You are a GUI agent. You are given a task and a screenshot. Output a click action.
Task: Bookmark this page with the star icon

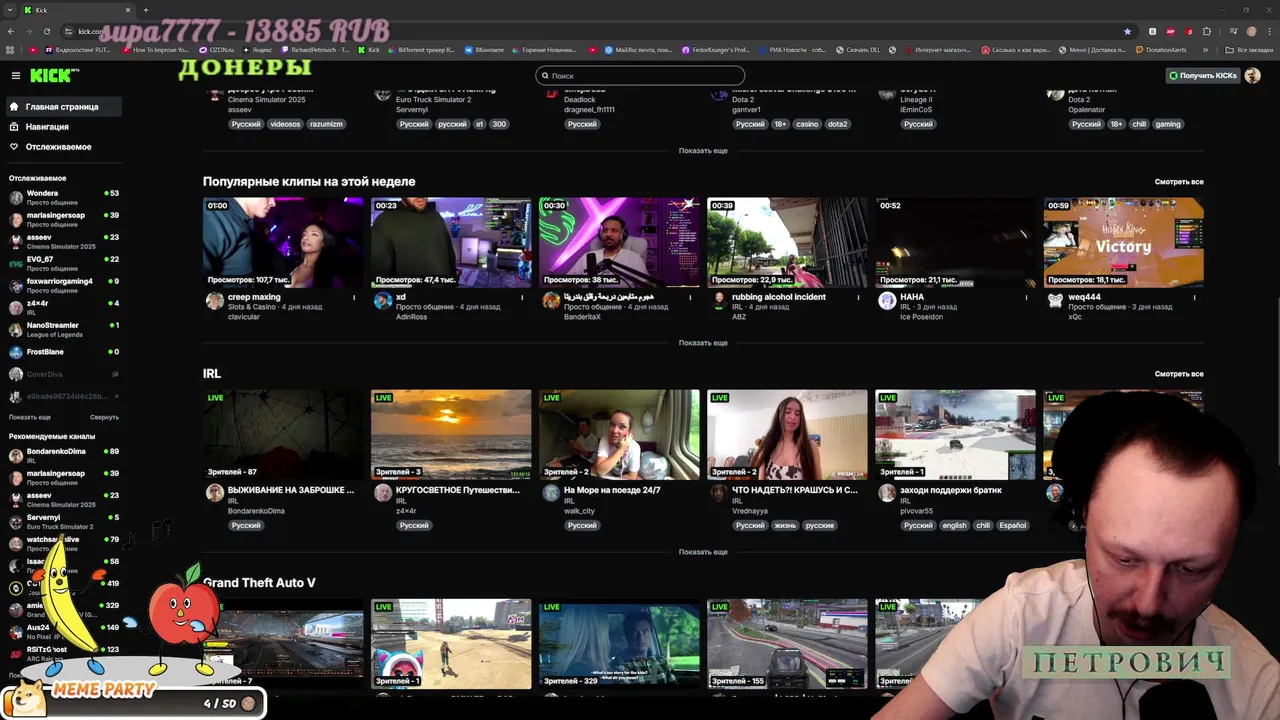(1128, 31)
